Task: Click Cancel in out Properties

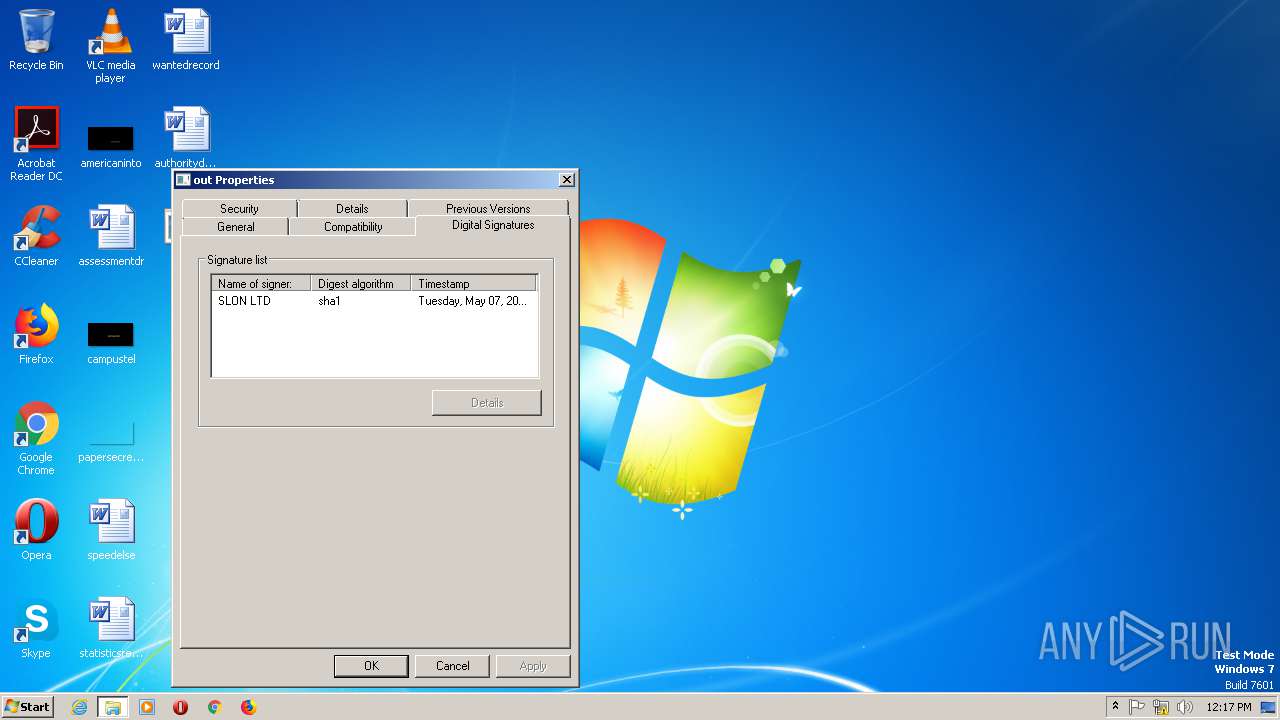Action: click(x=452, y=666)
